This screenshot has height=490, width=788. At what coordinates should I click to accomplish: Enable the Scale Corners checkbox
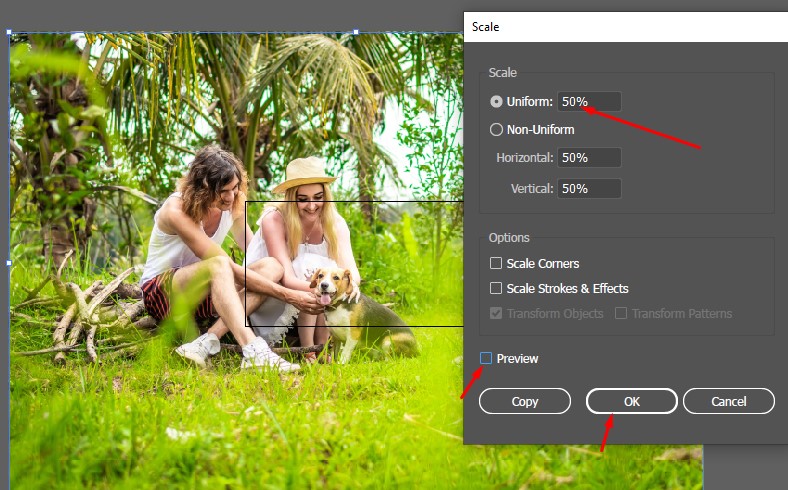tap(496, 264)
